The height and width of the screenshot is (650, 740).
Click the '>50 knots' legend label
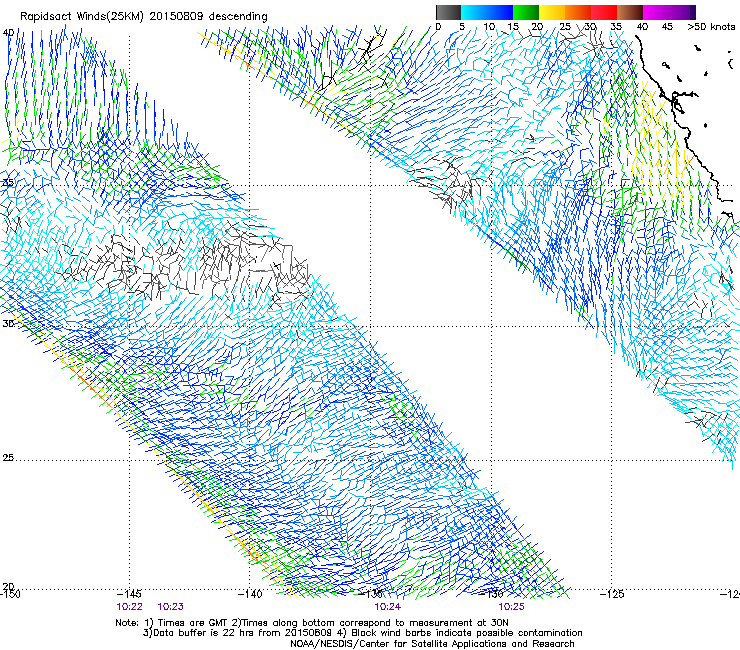(x=711, y=27)
